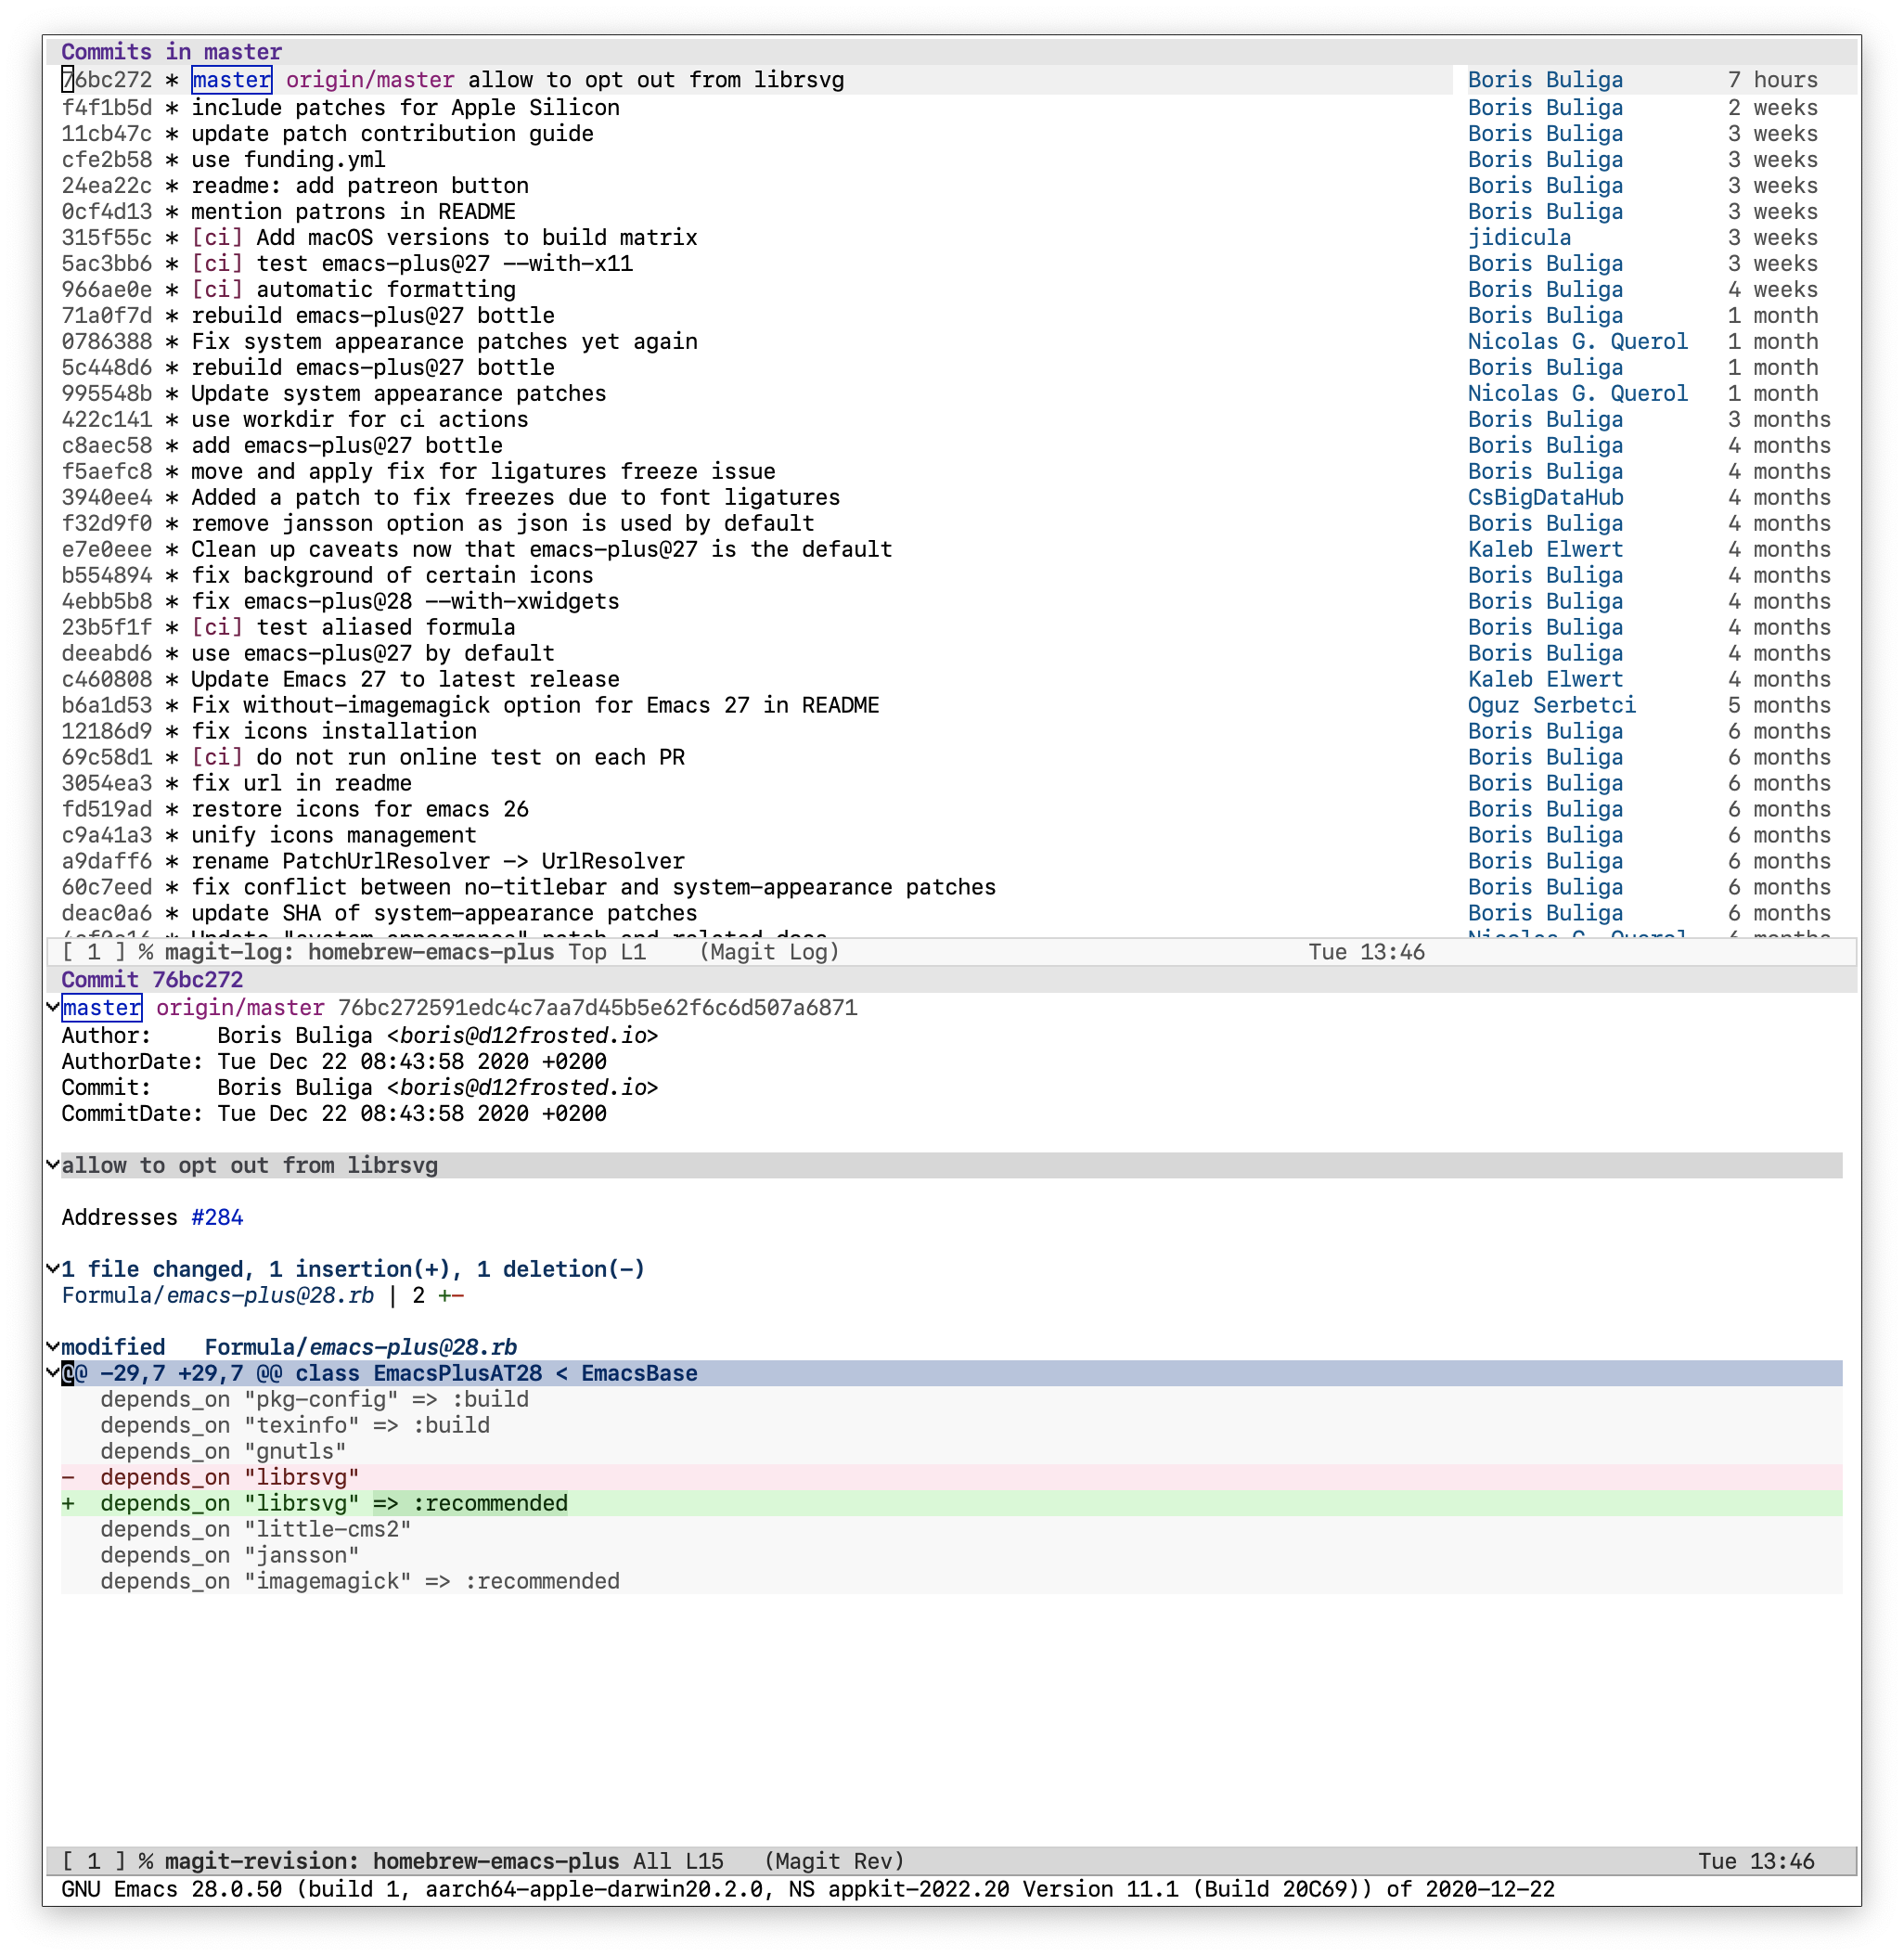1904x1956 pixels.
Task: Select commit 23b5f1f test aliased formula
Action: pyautogui.click(x=288, y=627)
